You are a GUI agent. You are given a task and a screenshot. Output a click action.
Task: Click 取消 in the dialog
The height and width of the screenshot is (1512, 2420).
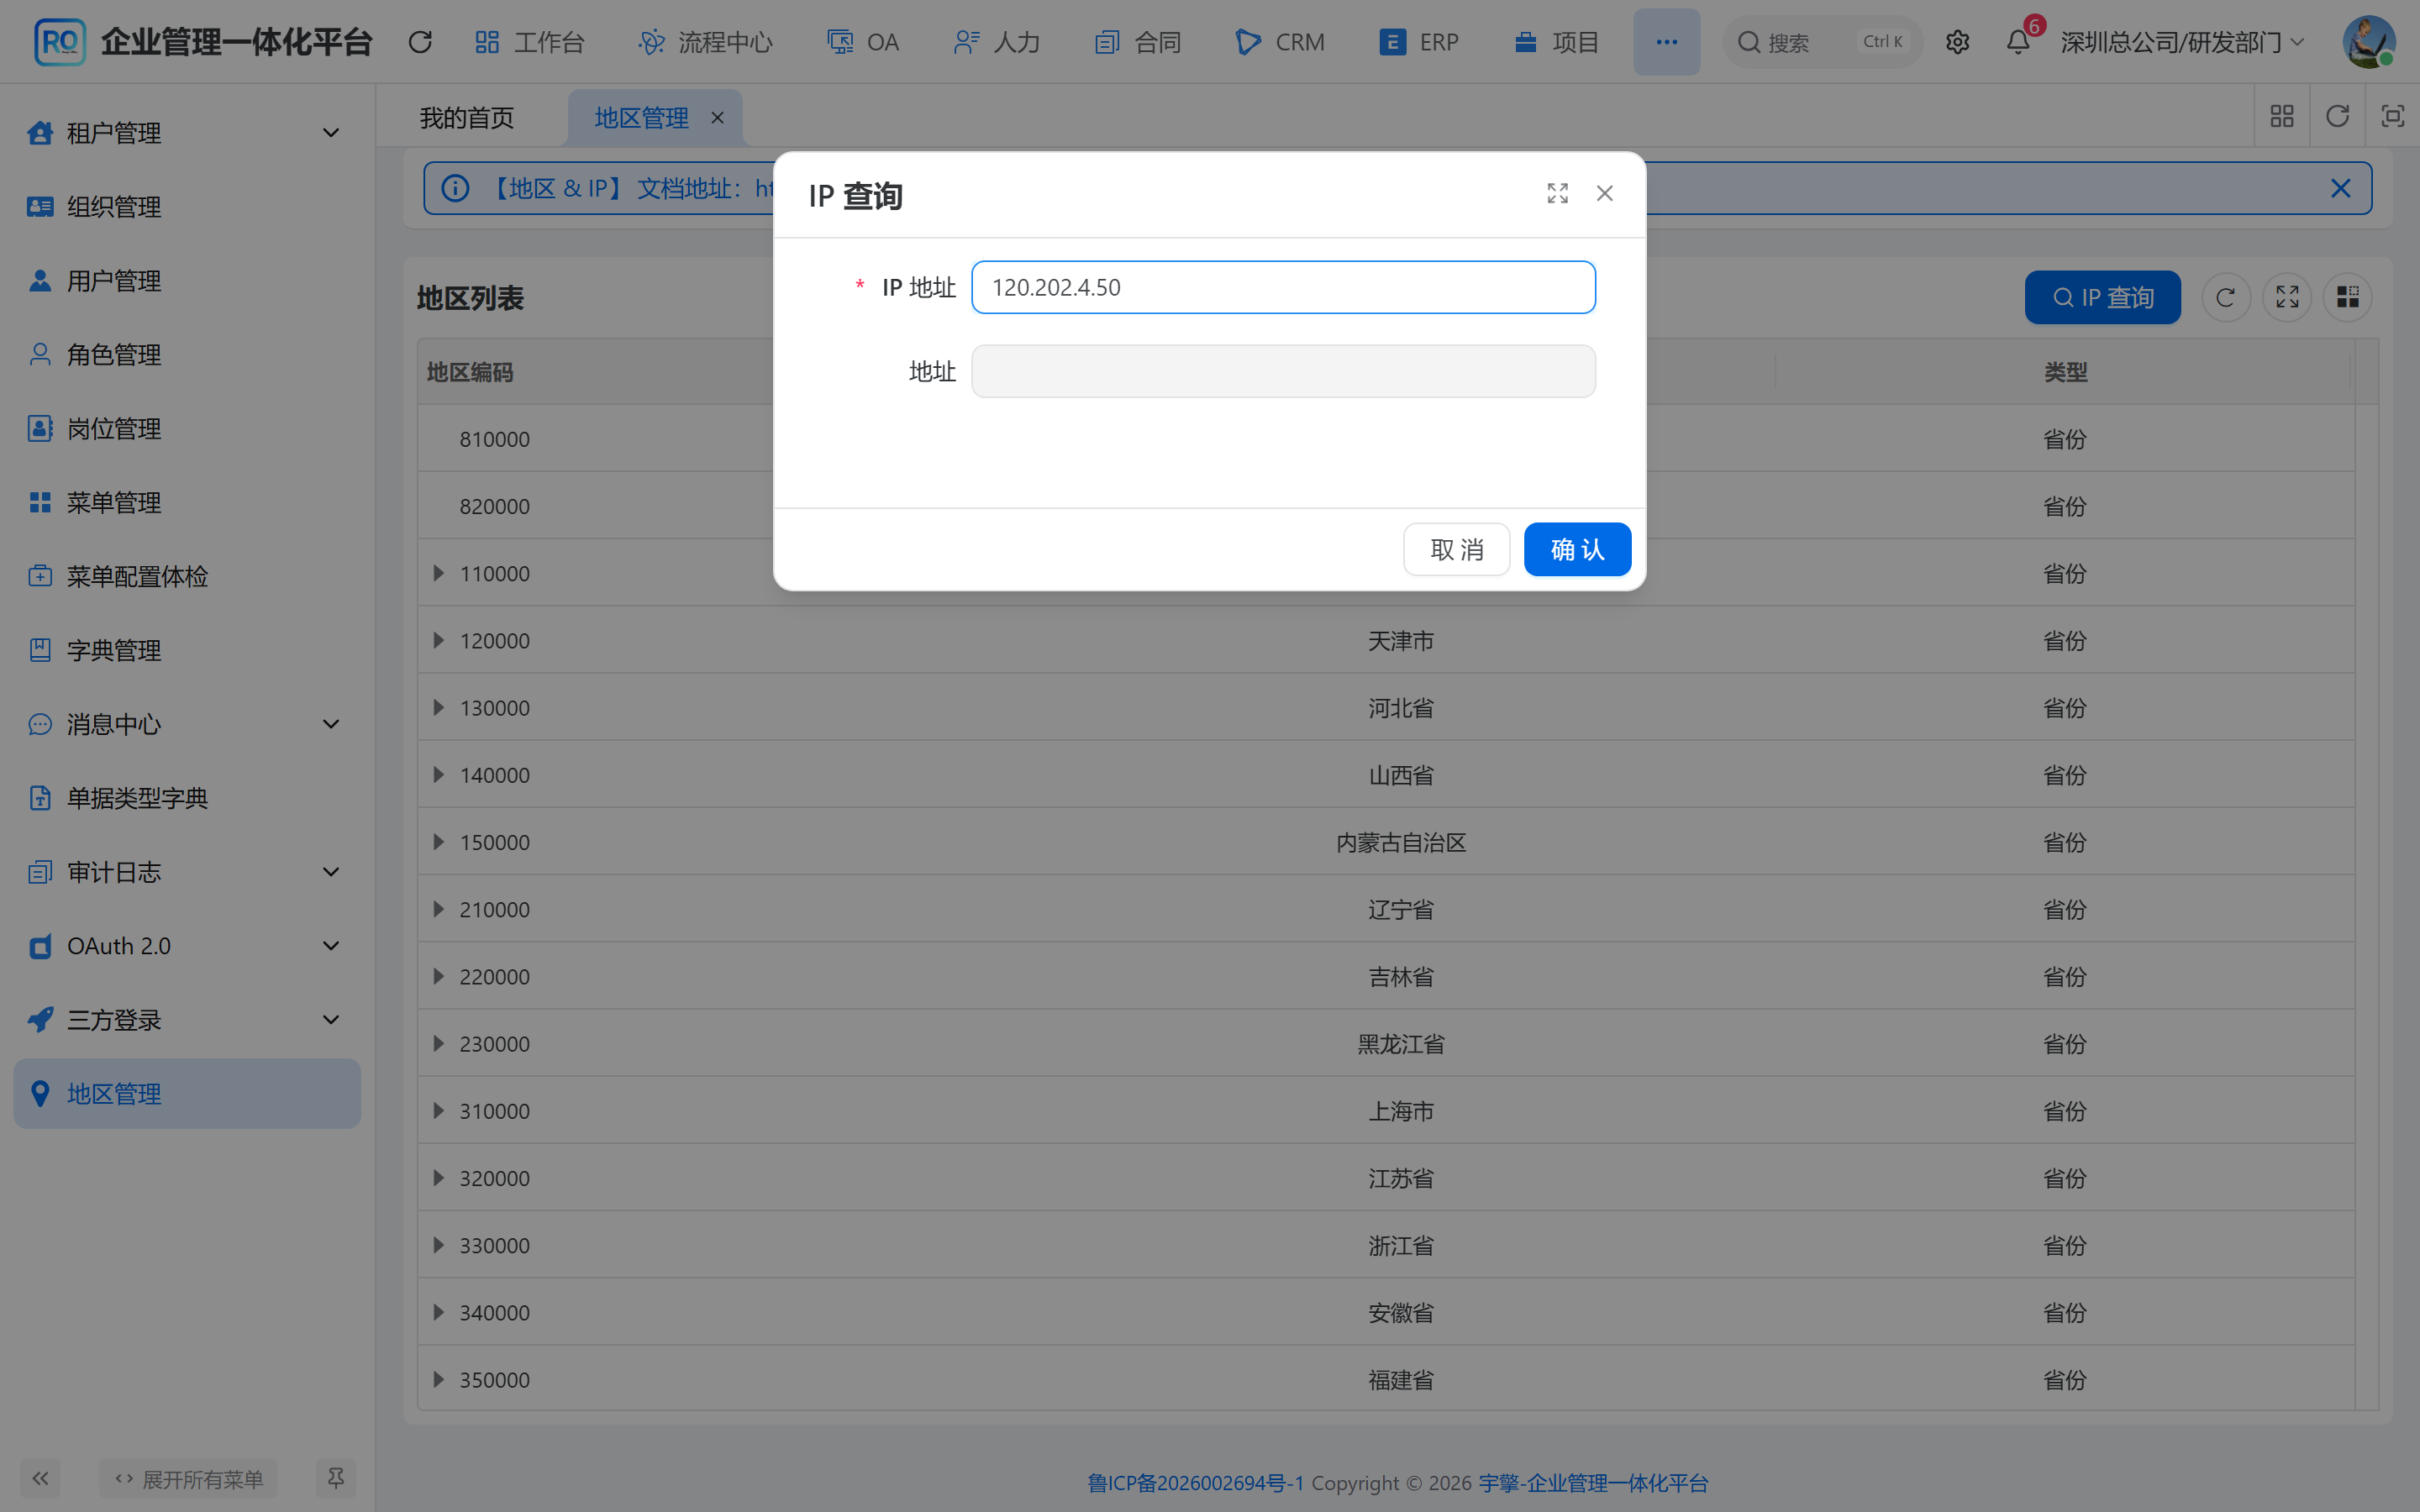pyautogui.click(x=1456, y=549)
